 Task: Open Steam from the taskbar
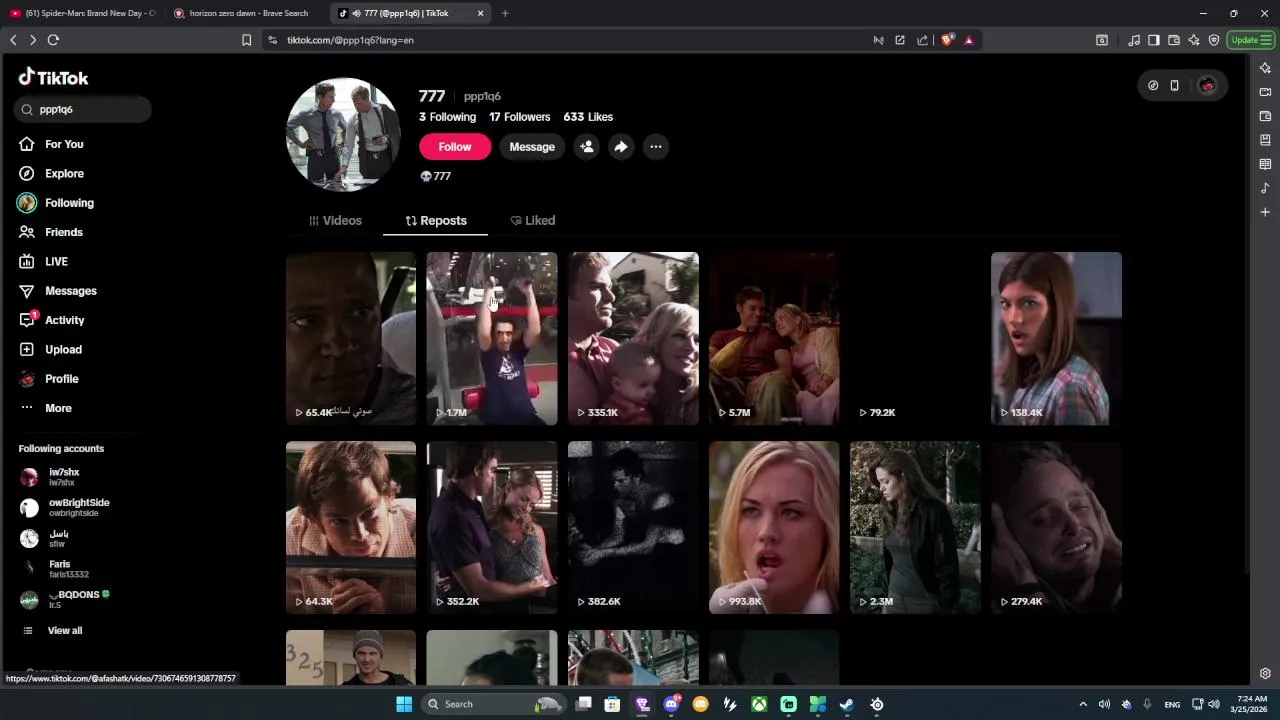tap(847, 704)
